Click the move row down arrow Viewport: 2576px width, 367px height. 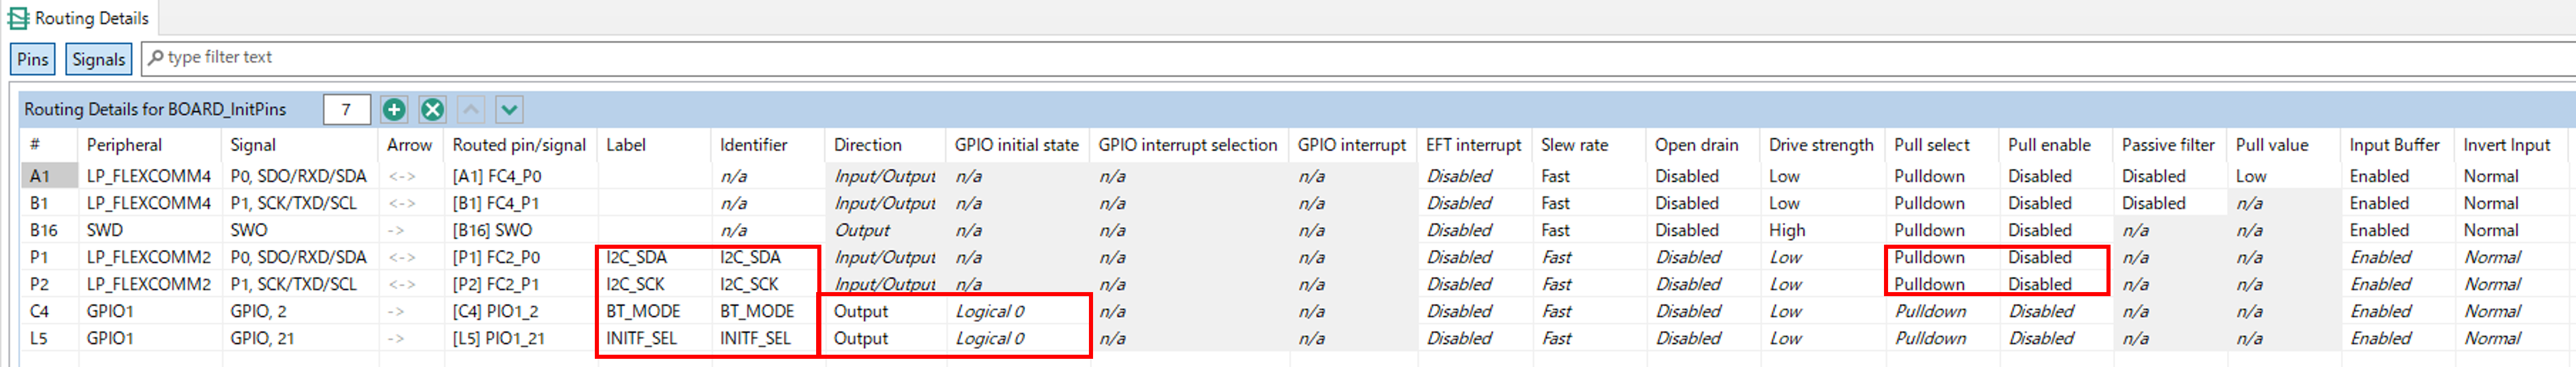tap(509, 109)
